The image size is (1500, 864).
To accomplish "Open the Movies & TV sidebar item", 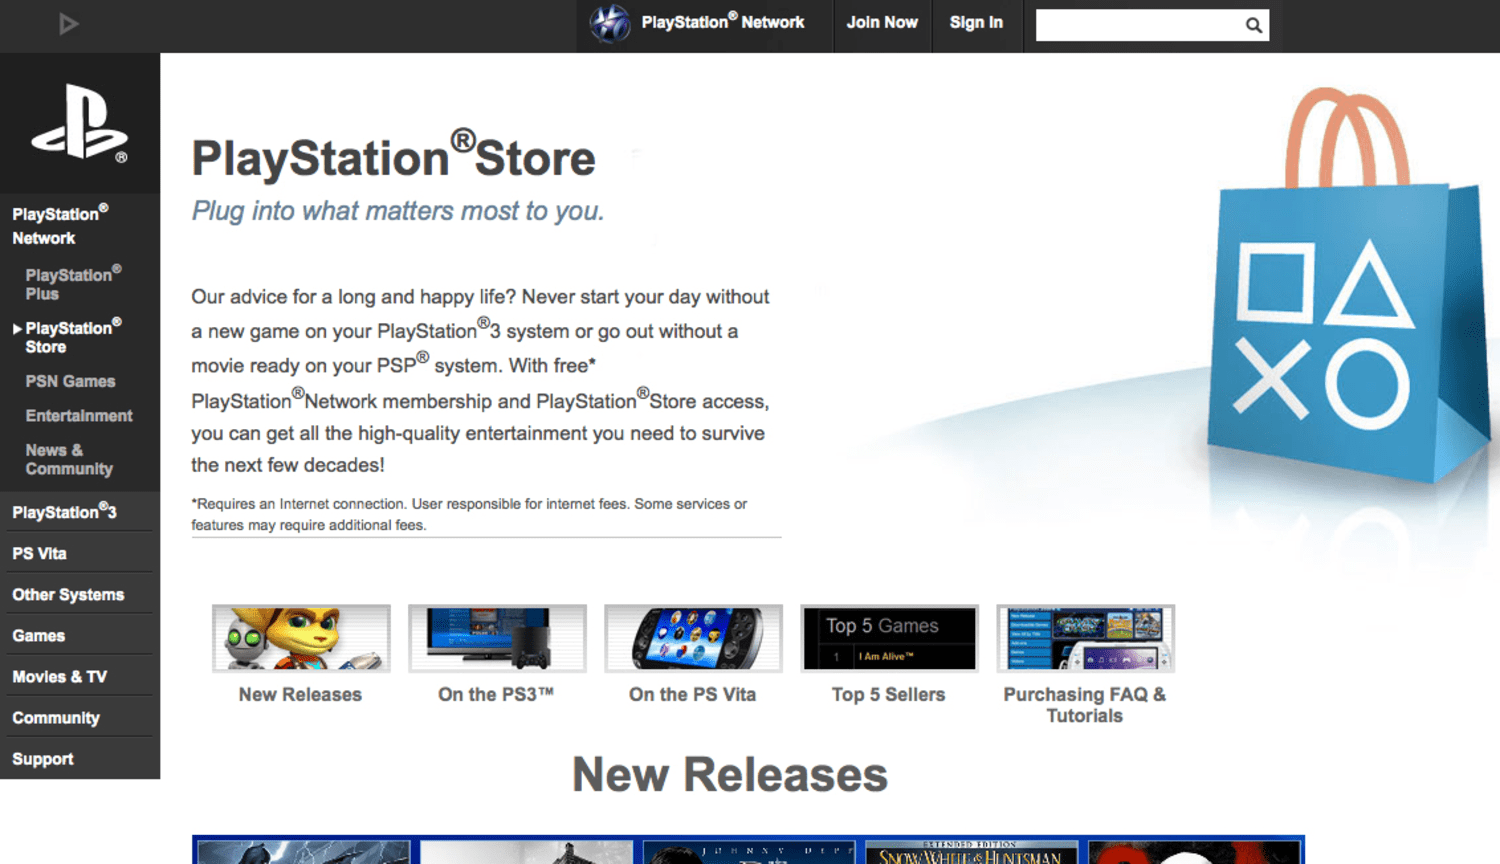I will tap(60, 677).
